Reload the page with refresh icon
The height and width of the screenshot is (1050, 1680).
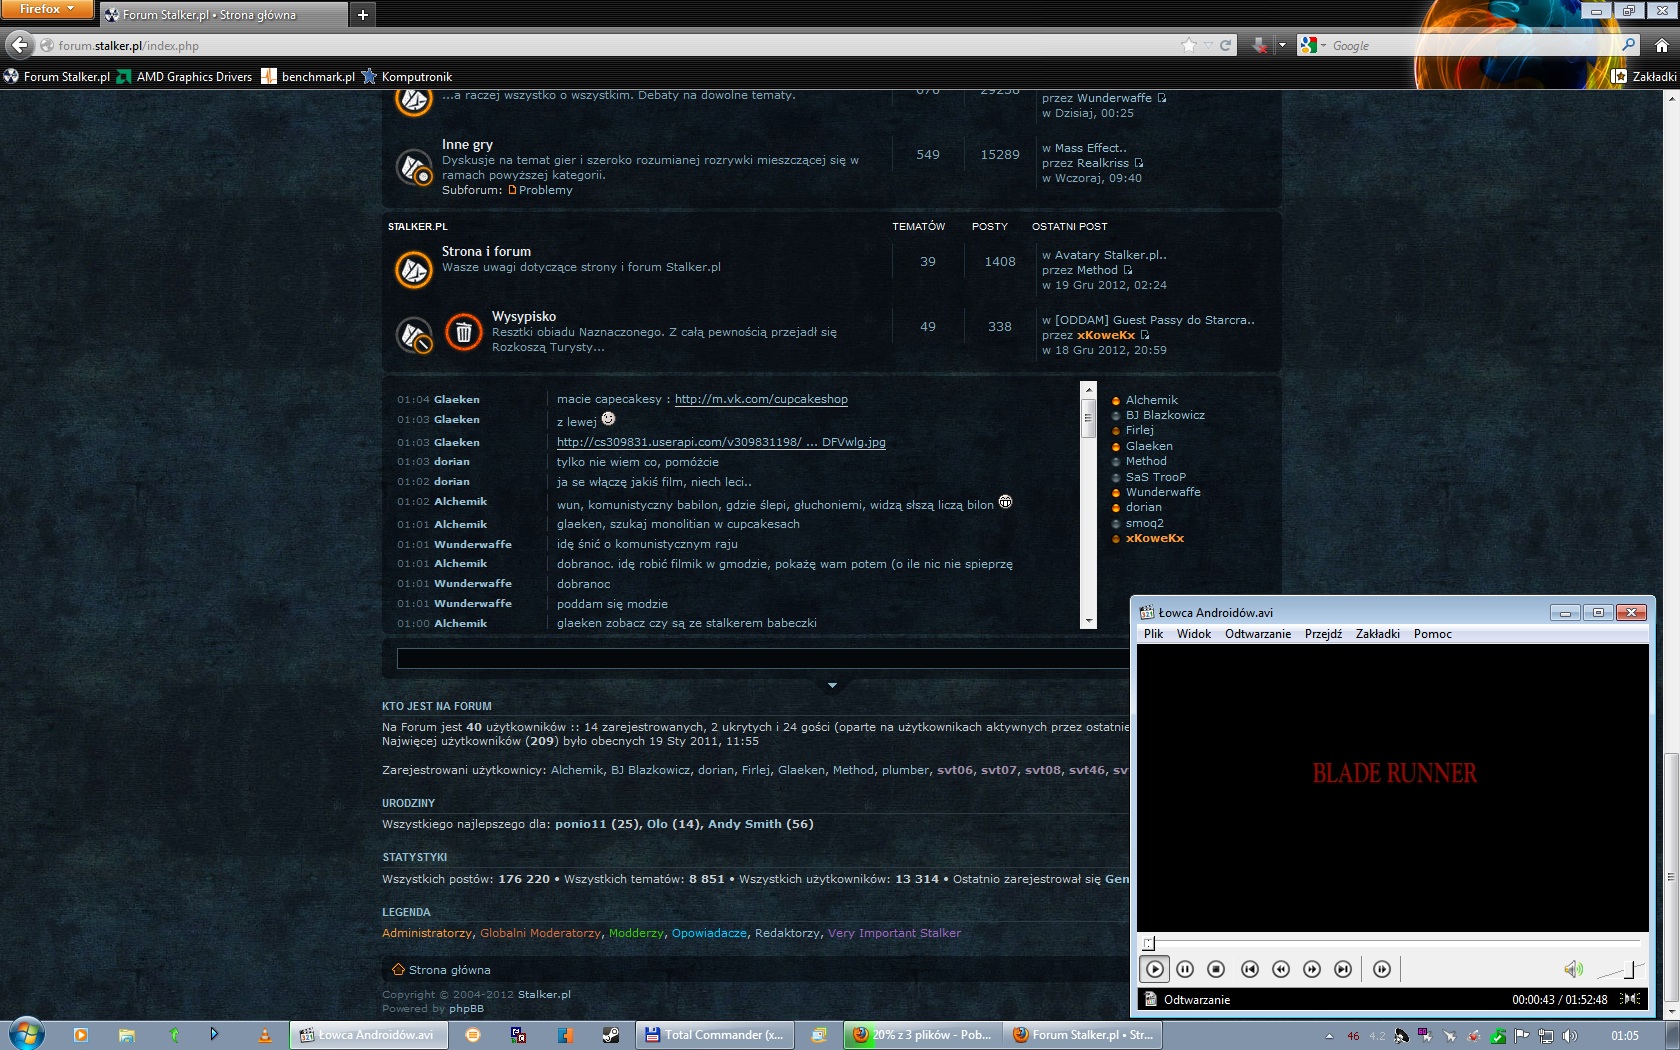pos(1225,45)
